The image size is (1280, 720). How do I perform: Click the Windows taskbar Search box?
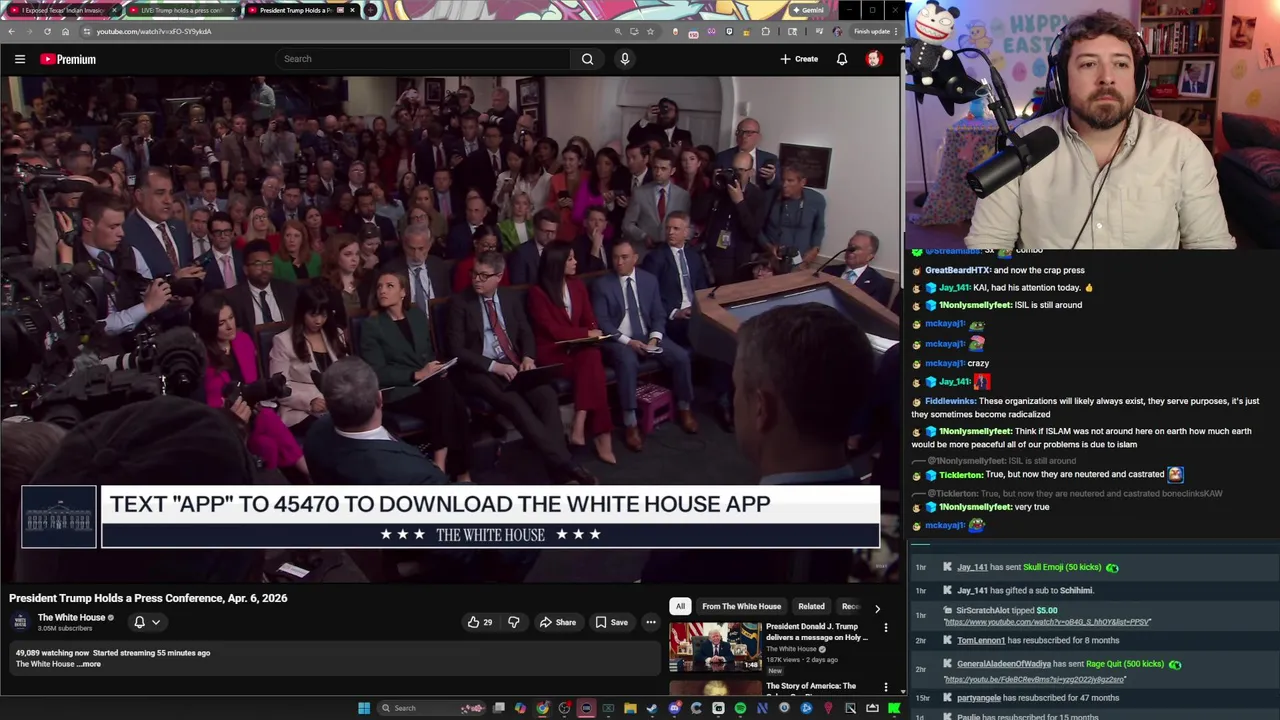(431, 708)
